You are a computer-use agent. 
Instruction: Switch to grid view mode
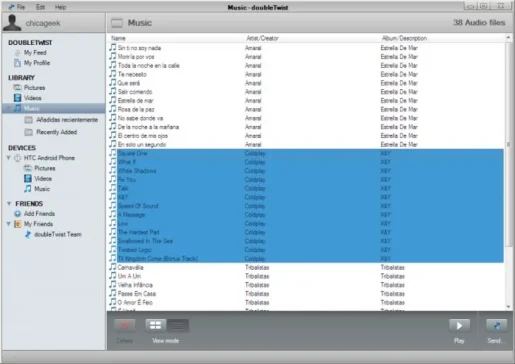click(x=156, y=325)
